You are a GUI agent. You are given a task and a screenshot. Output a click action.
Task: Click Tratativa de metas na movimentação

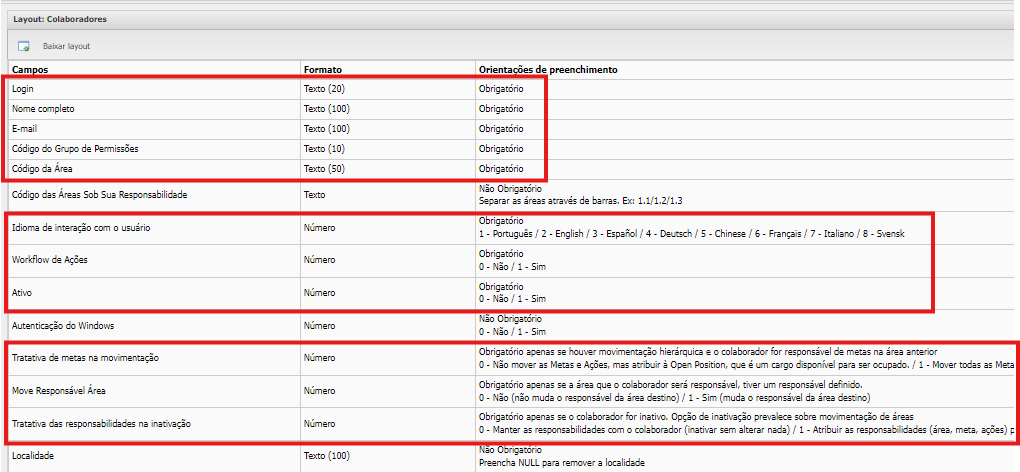point(85,358)
